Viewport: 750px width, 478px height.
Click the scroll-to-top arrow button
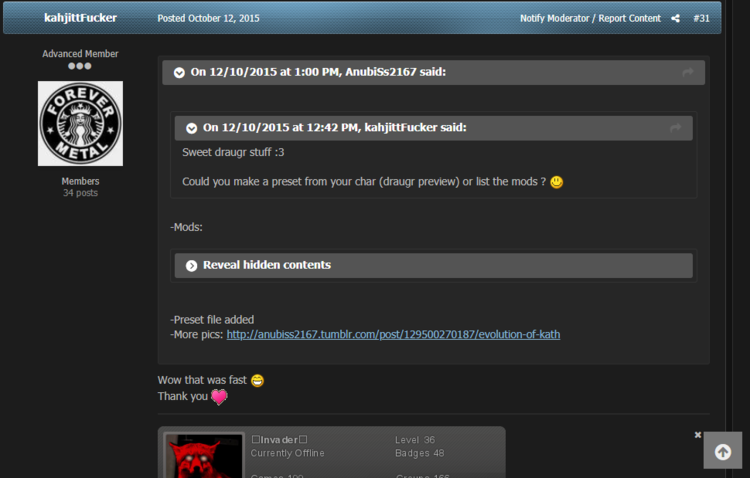(x=723, y=451)
